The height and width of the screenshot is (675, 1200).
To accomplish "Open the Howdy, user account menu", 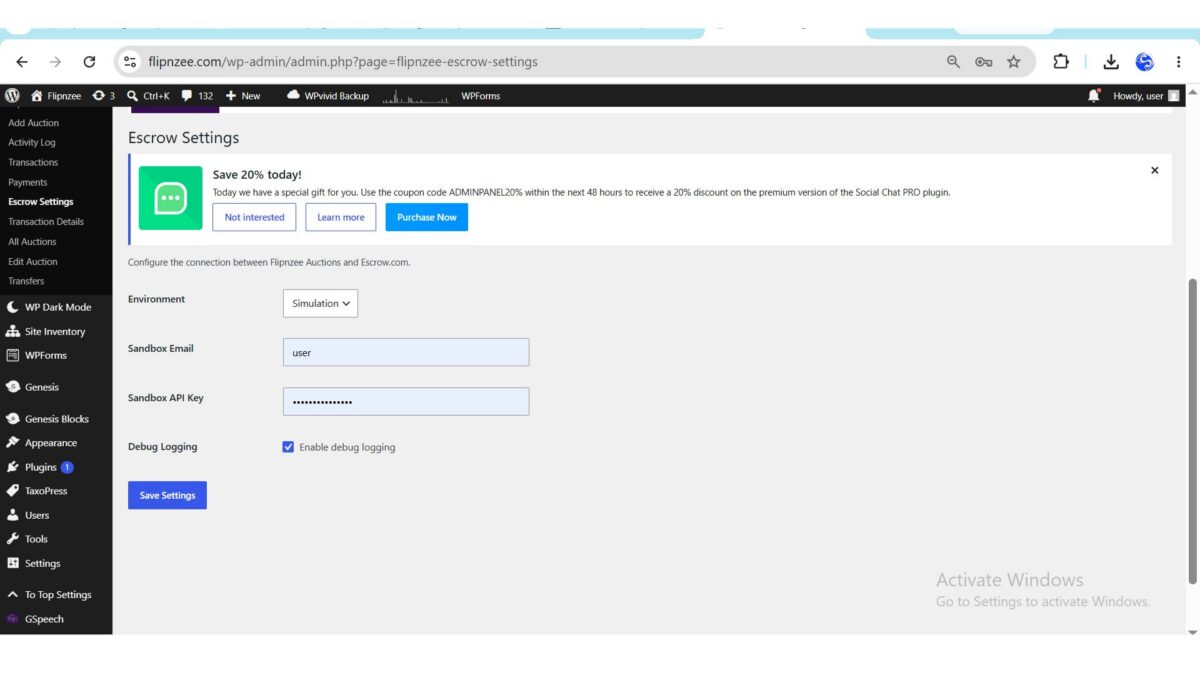I will pos(1146,96).
